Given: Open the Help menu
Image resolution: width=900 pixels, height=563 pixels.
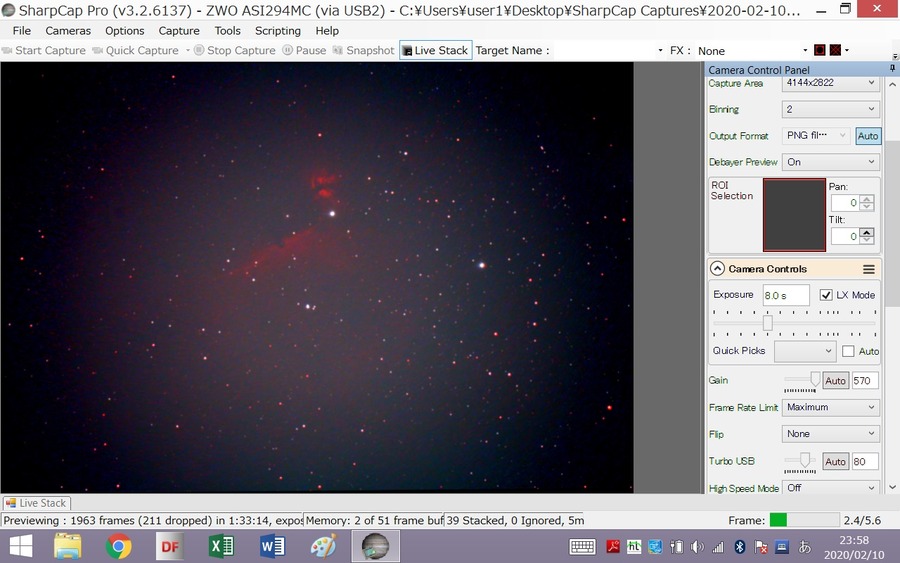Looking at the screenshot, I should [327, 30].
